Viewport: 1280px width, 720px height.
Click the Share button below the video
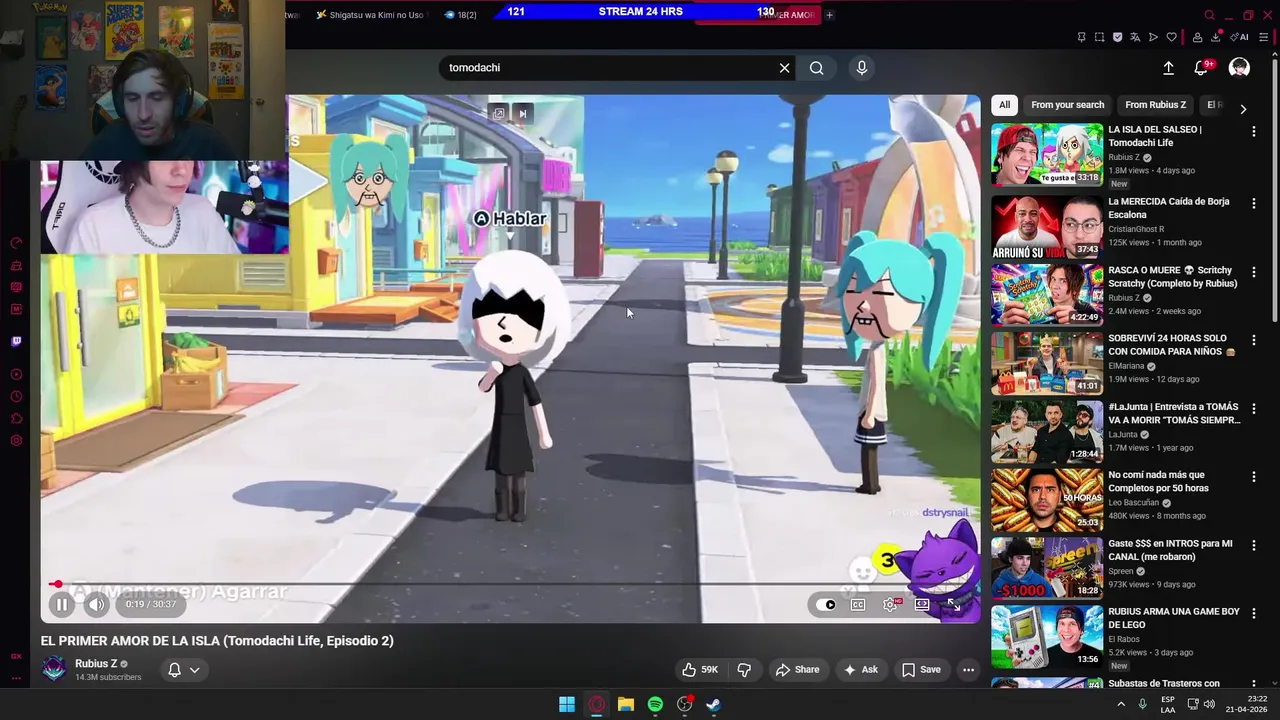click(797, 670)
